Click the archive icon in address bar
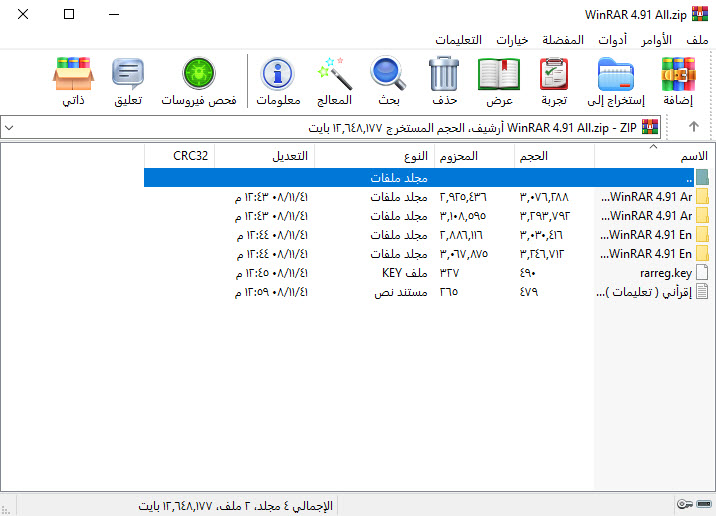This screenshot has width=716, height=516. point(650,127)
